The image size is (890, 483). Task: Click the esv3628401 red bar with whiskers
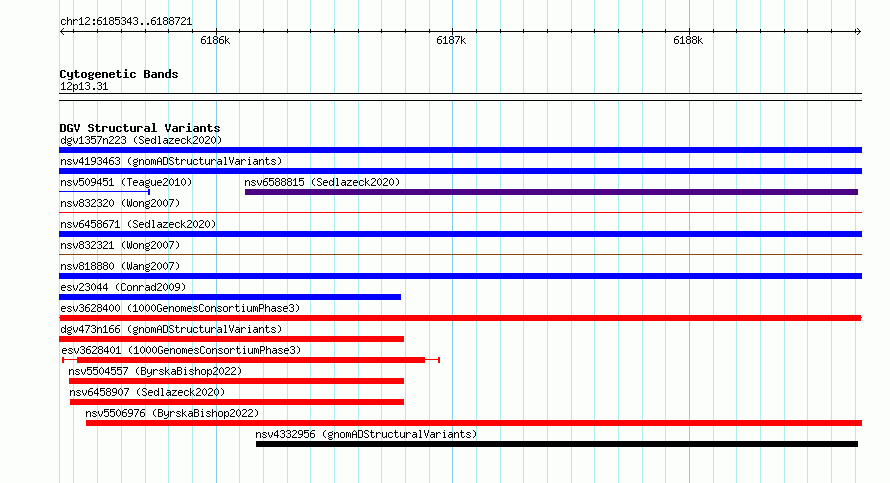(x=251, y=360)
